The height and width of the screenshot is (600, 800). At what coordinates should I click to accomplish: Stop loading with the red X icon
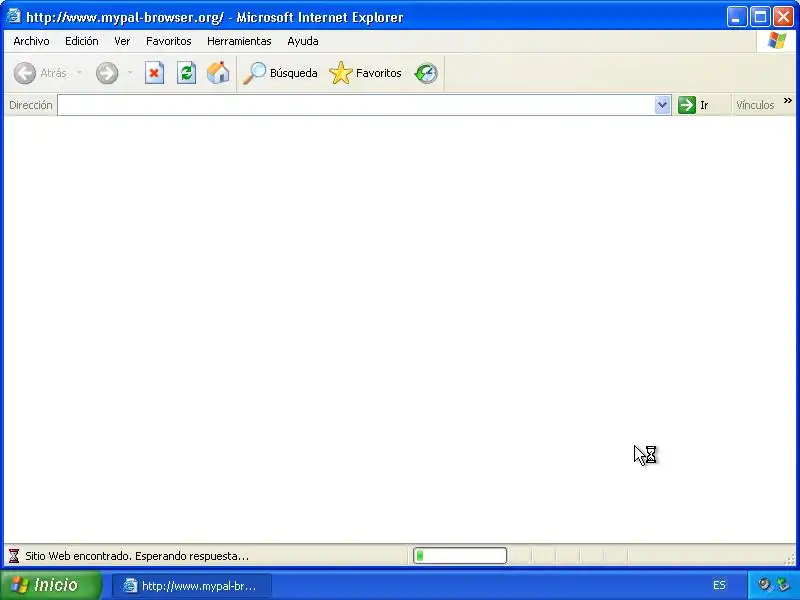click(154, 73)
